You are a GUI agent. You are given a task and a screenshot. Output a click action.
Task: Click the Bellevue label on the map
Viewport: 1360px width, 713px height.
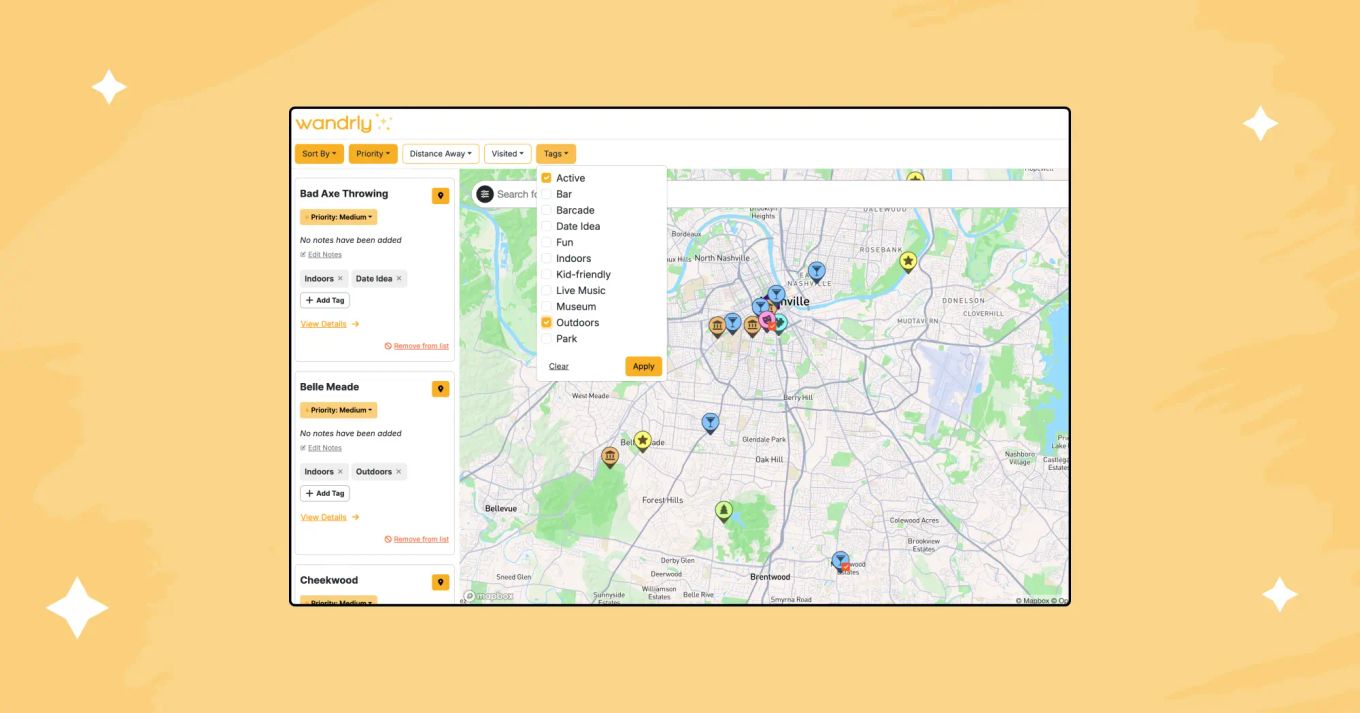[x=501, y=508]
